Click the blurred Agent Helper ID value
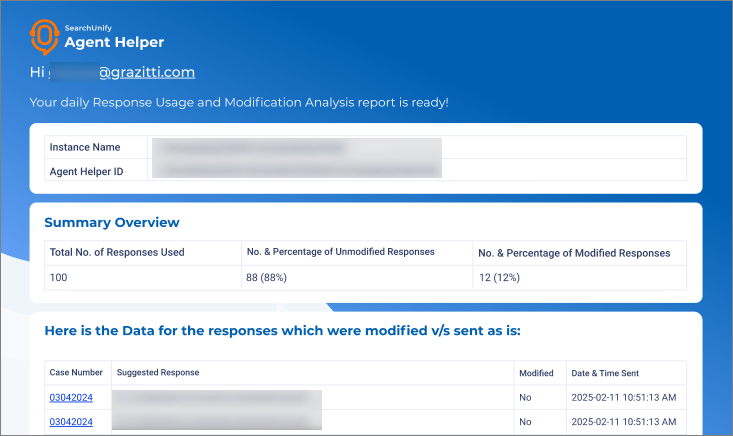This screenshot has height=436, width=733. [295, 171]
